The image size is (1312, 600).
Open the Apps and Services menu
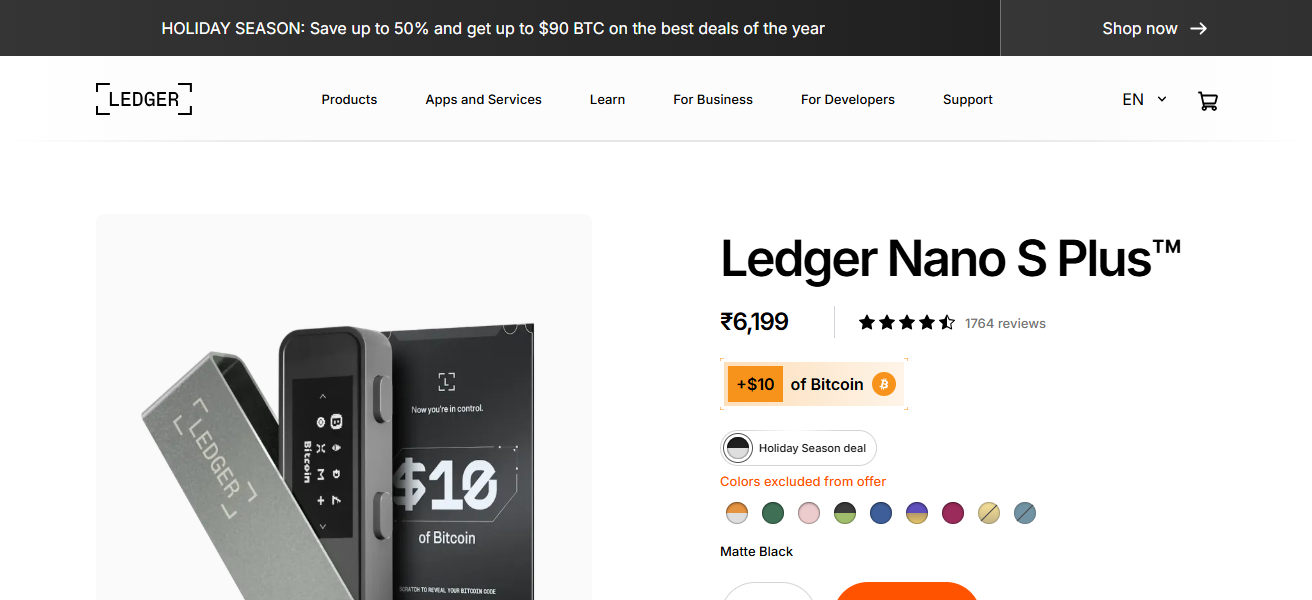pos(483,99)
